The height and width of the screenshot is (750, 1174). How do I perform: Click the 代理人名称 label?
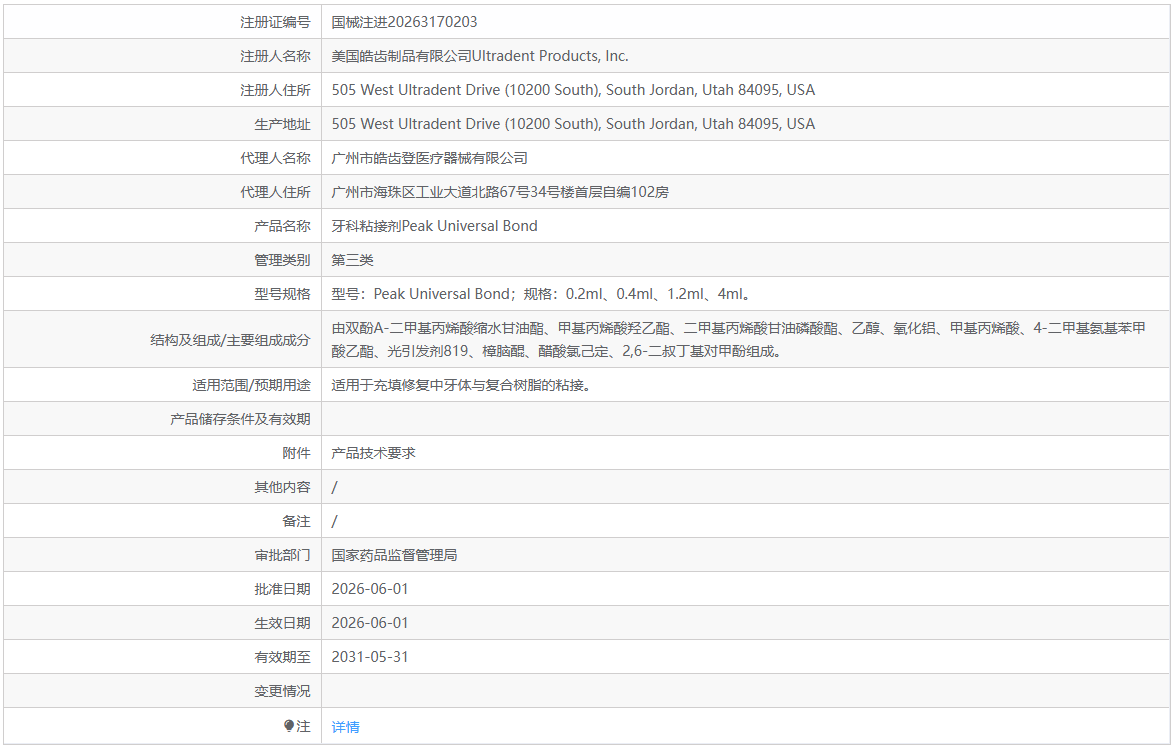275,158
